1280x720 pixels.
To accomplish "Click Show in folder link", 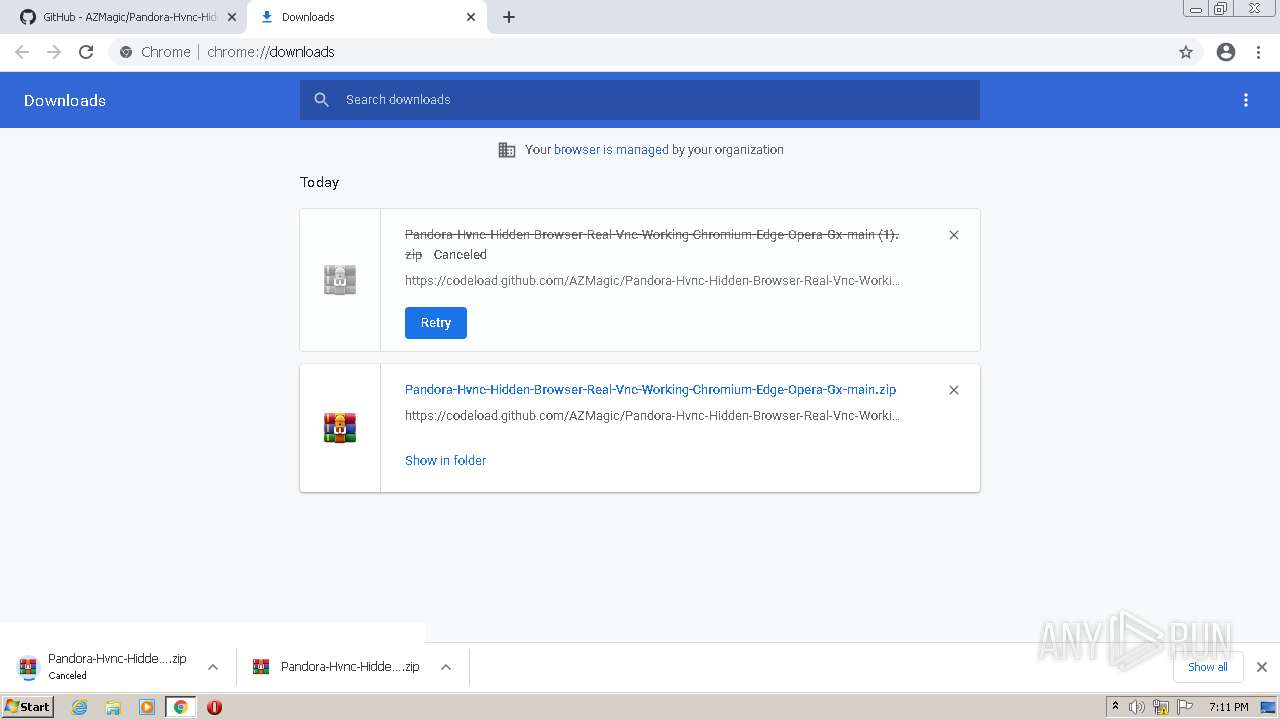I will pos(445,461).
